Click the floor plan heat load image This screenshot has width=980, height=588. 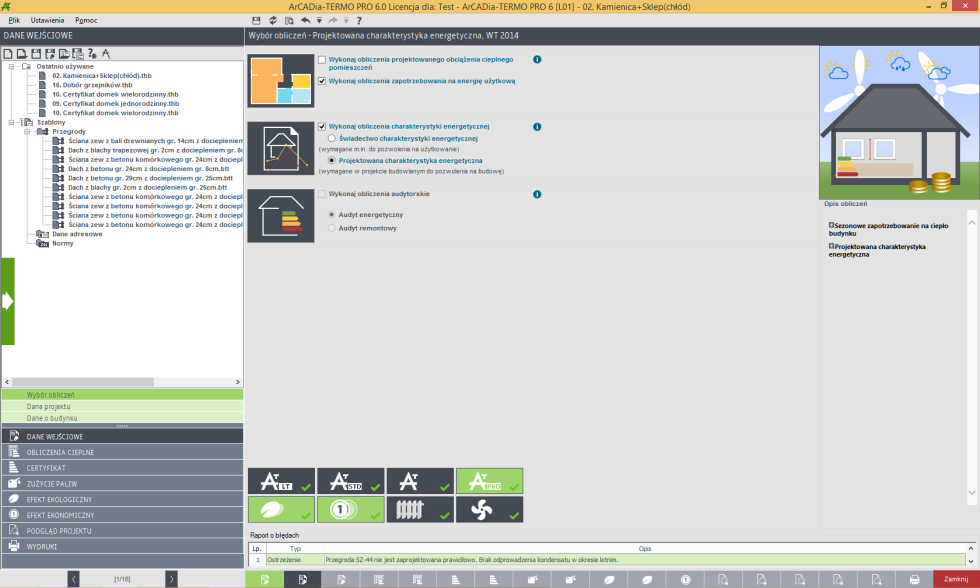(x=281, y=81)
